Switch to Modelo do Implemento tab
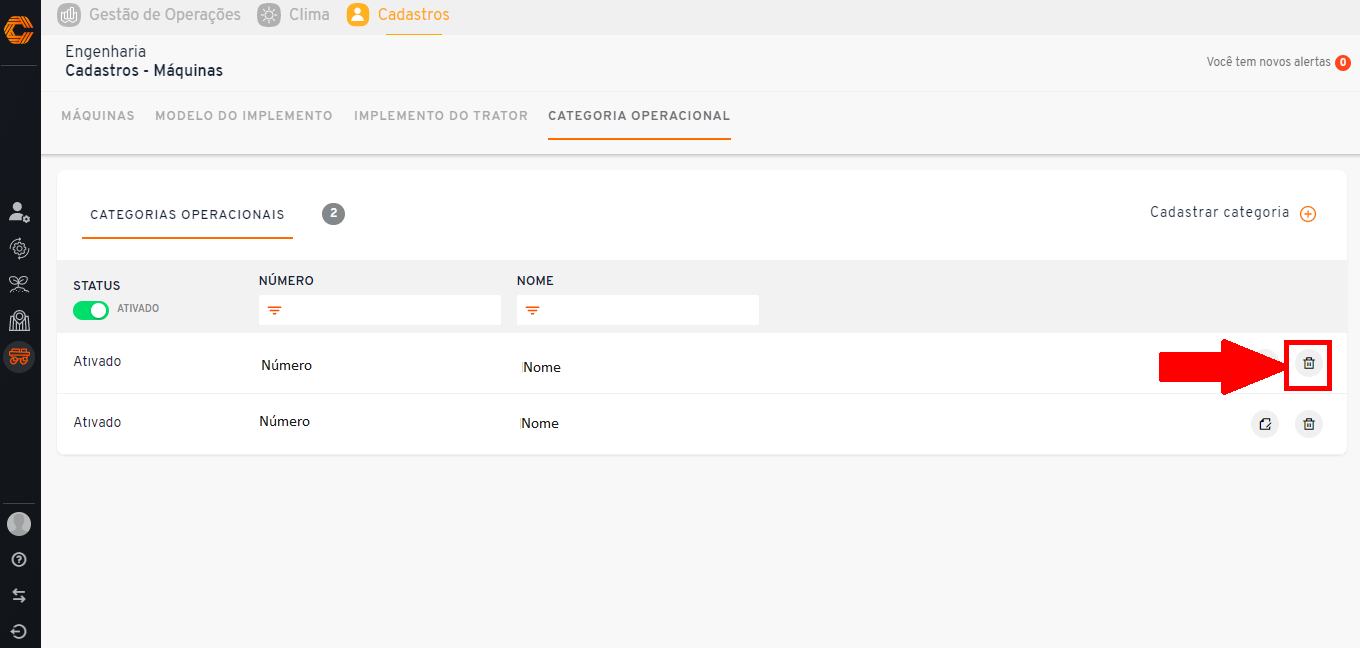1360x648 pixels. [x=244, y=116]
